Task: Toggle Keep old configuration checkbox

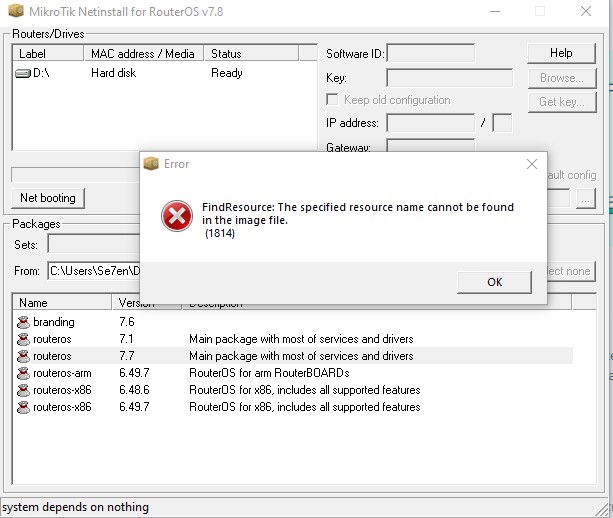Action: [x=332, y=99]
